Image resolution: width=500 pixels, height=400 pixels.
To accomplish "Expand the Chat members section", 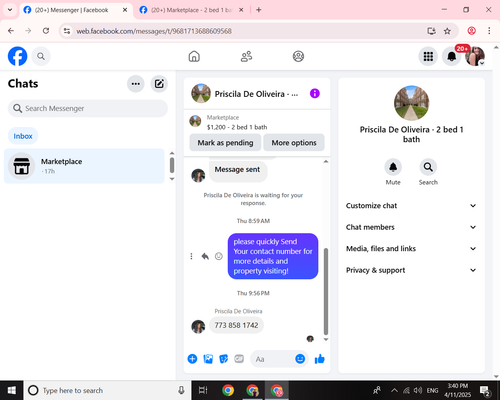I will [x=411, y=227].
